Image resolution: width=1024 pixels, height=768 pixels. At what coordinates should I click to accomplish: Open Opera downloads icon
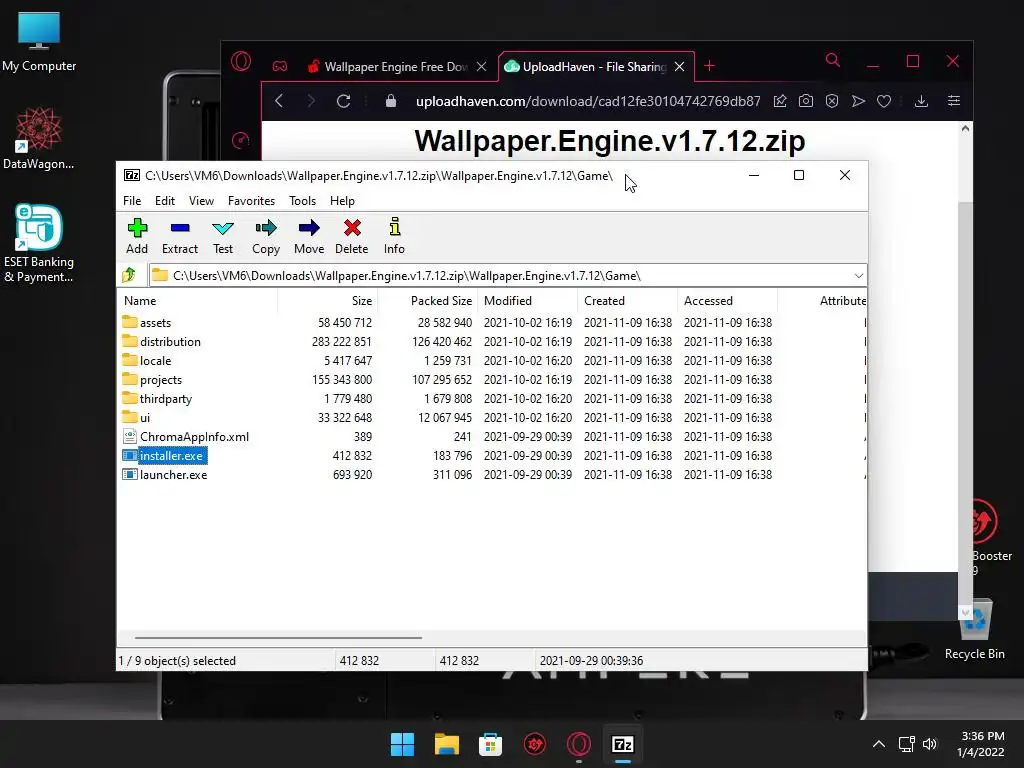click(921, 101)
